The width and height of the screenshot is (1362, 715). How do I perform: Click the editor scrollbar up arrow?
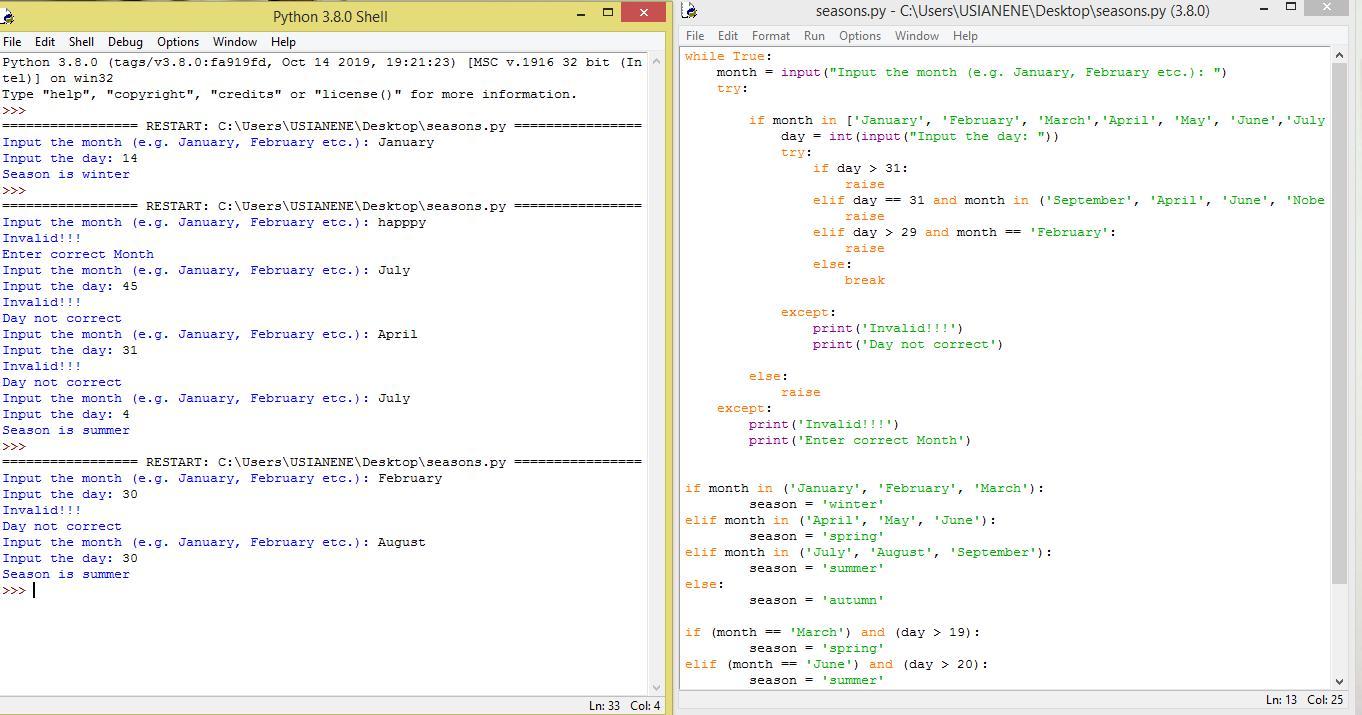point(1340,56)
